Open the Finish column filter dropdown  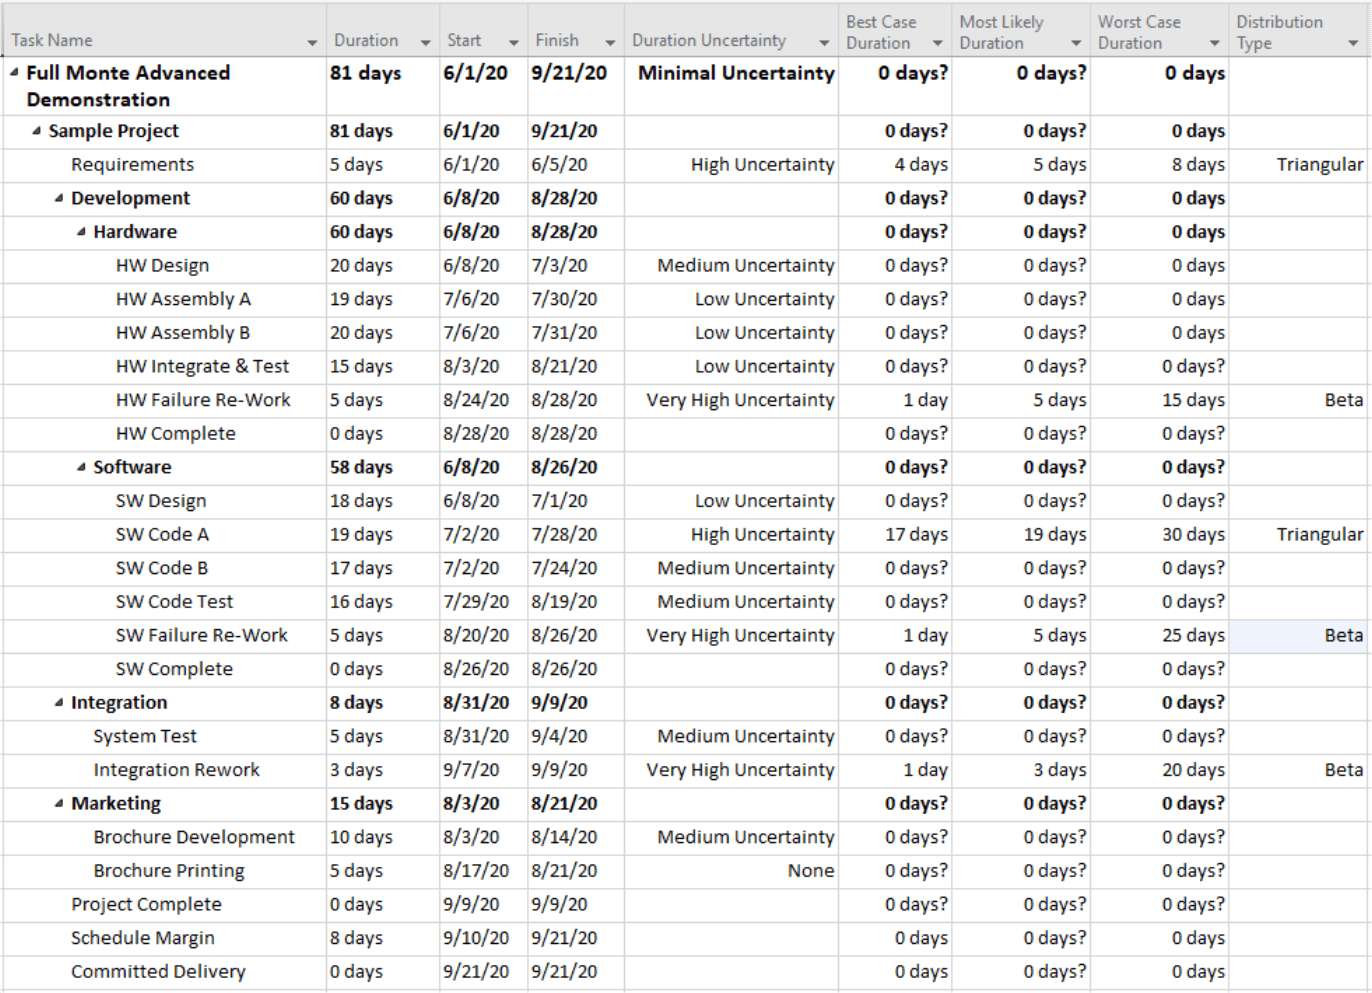pyautogui.click(x=609, y=43)
